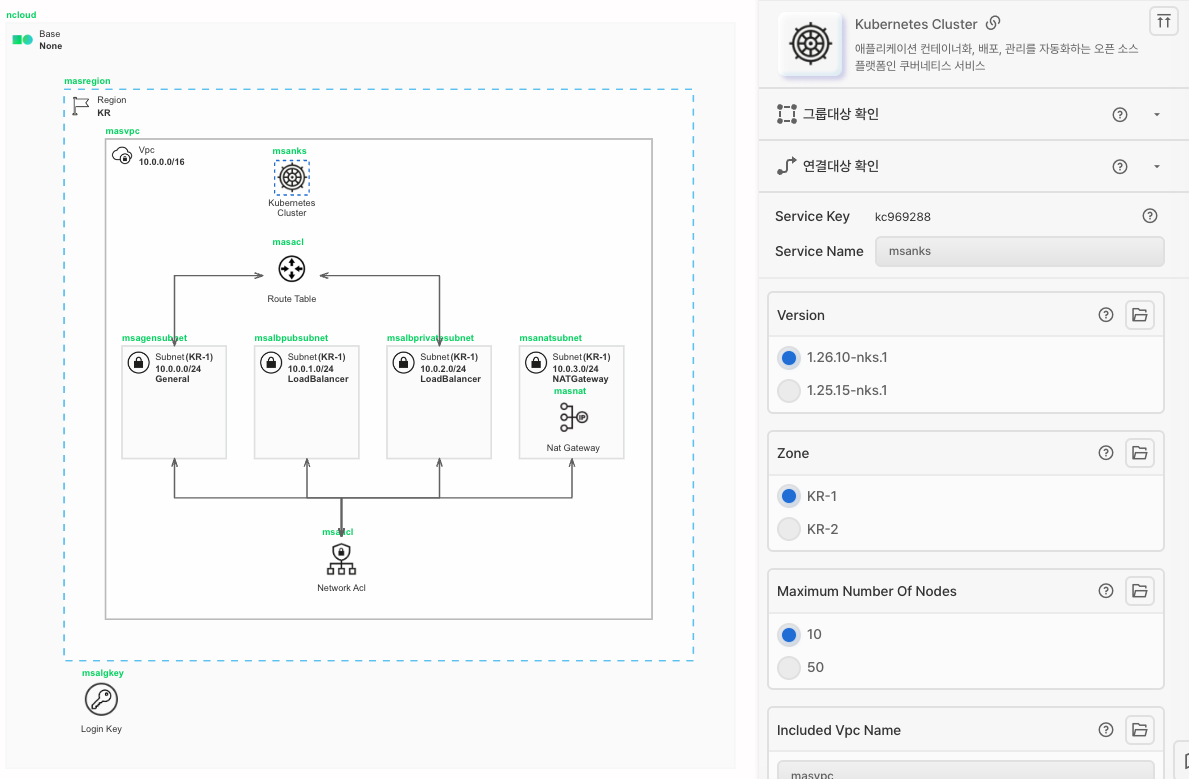
Task: Click the folder icon in Version section
Action: coord(1139,315)
